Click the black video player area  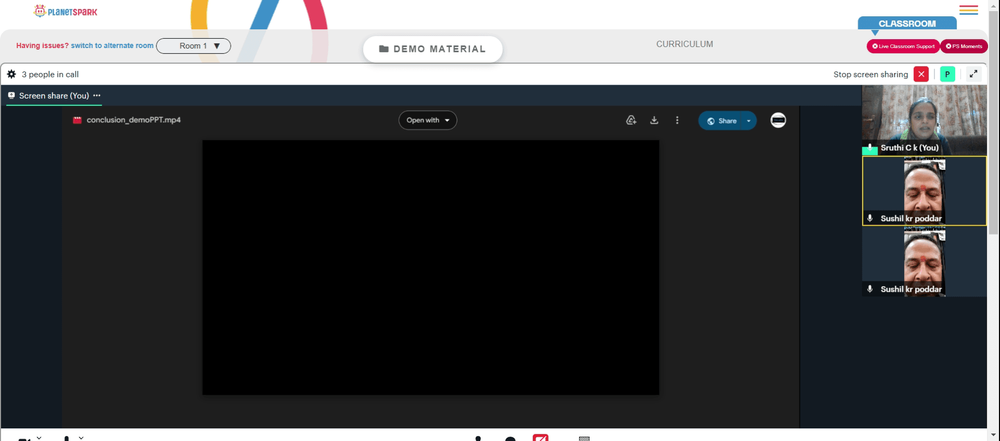(430, 267)
